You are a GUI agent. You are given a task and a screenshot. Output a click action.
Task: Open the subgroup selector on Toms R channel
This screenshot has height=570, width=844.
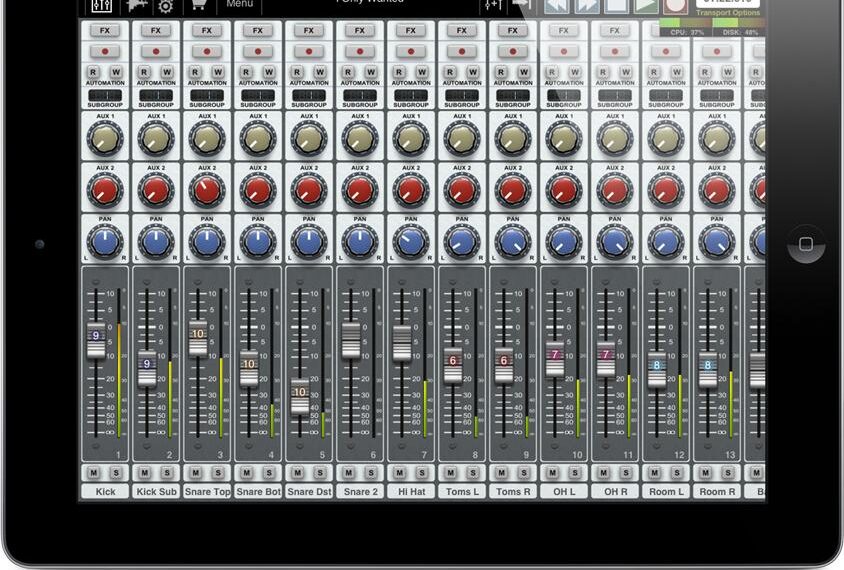pyautogui.click(x=513, y=96)
